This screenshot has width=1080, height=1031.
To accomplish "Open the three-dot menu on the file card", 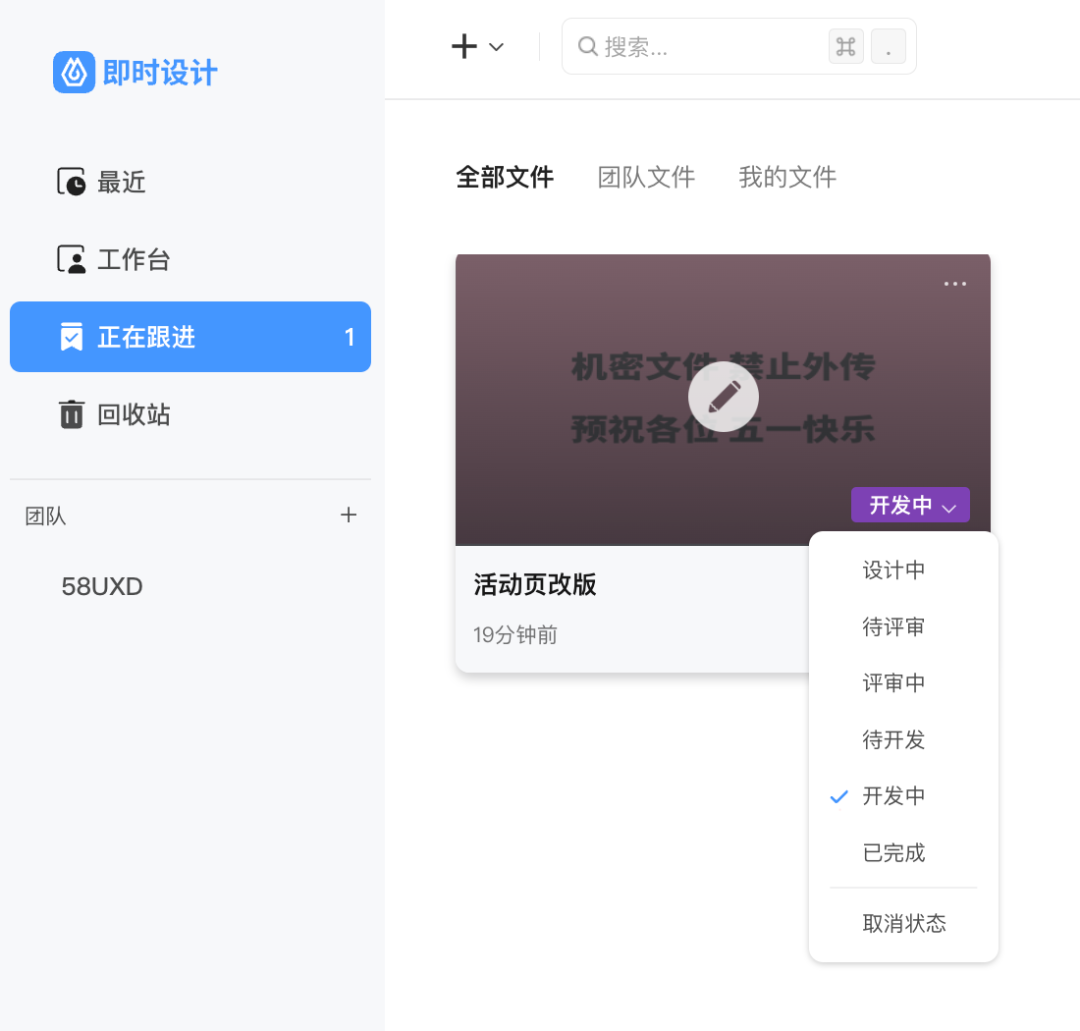I will 955,284.
